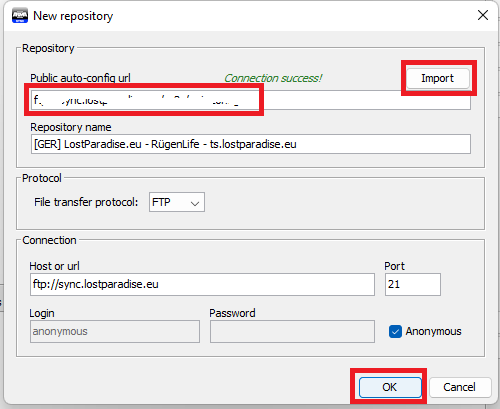Click the 'Port' label

click(394, 266)
